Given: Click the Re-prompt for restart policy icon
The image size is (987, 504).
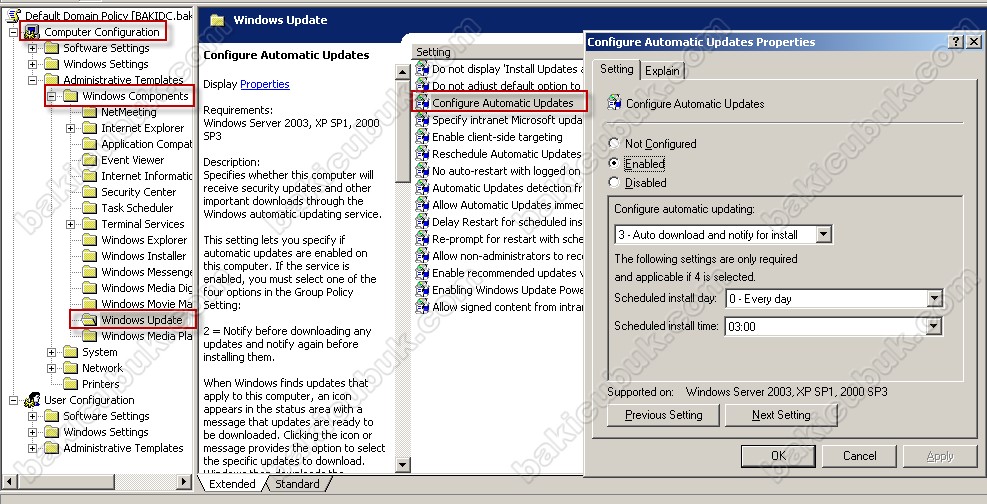Looking at the screenshot, I should coord(422,238).
